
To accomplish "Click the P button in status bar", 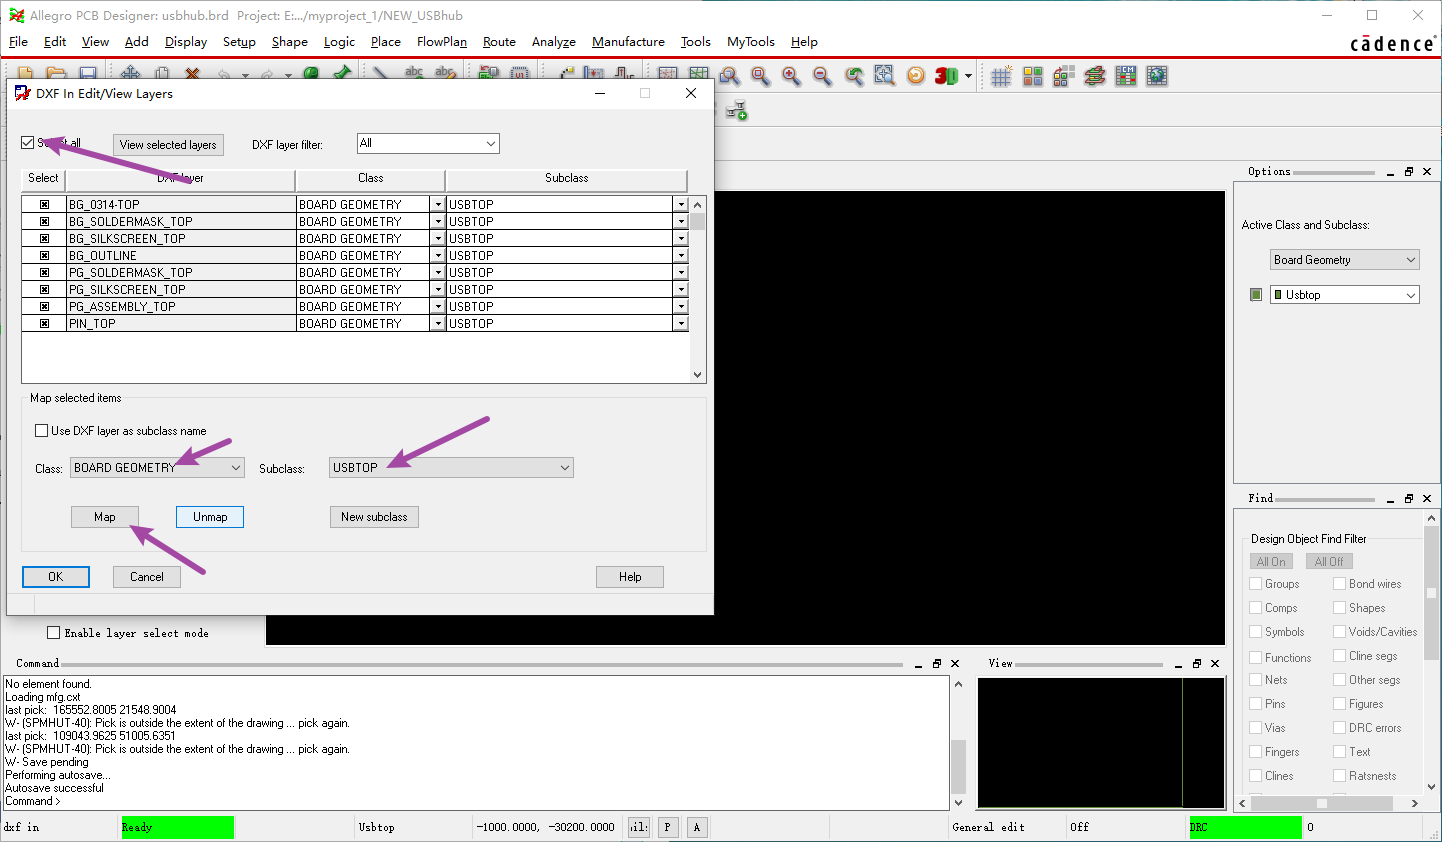I will pos(667,827).
